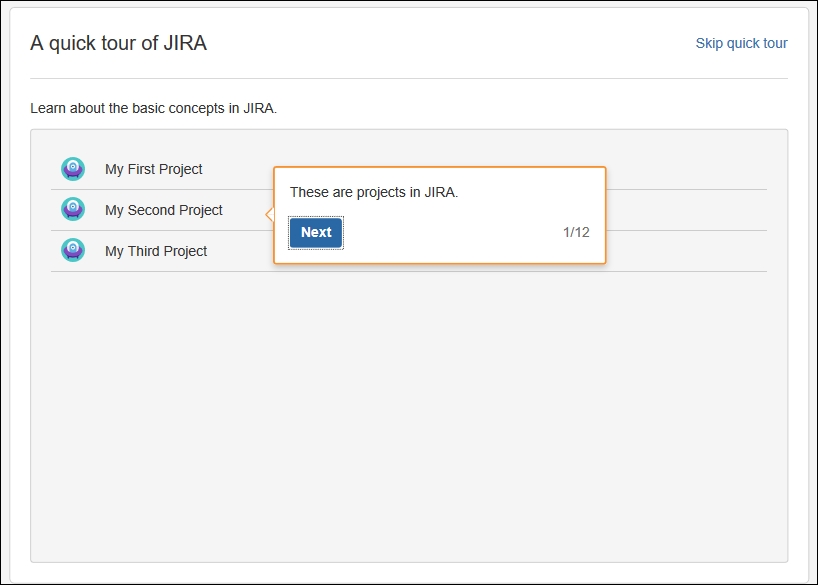Select the My First Project name

pyautogui.click(x=153, y=169)
